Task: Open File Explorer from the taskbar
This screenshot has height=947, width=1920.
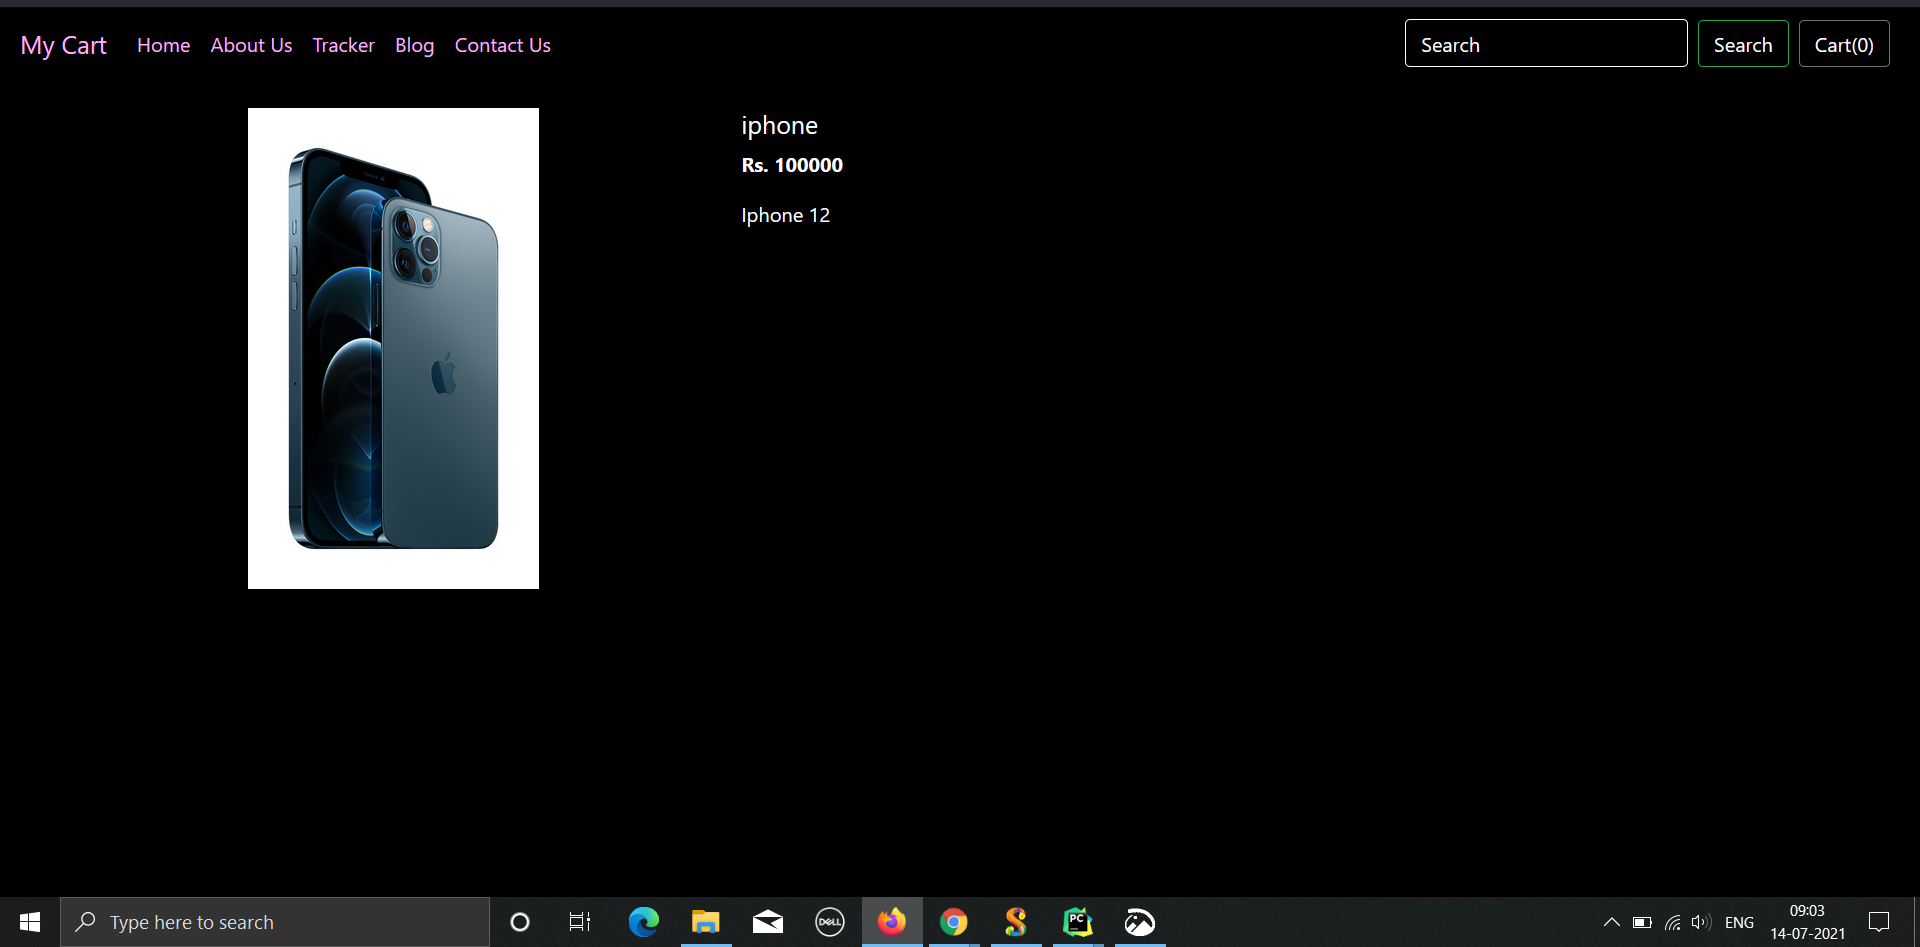Action: tap(706, 922)
